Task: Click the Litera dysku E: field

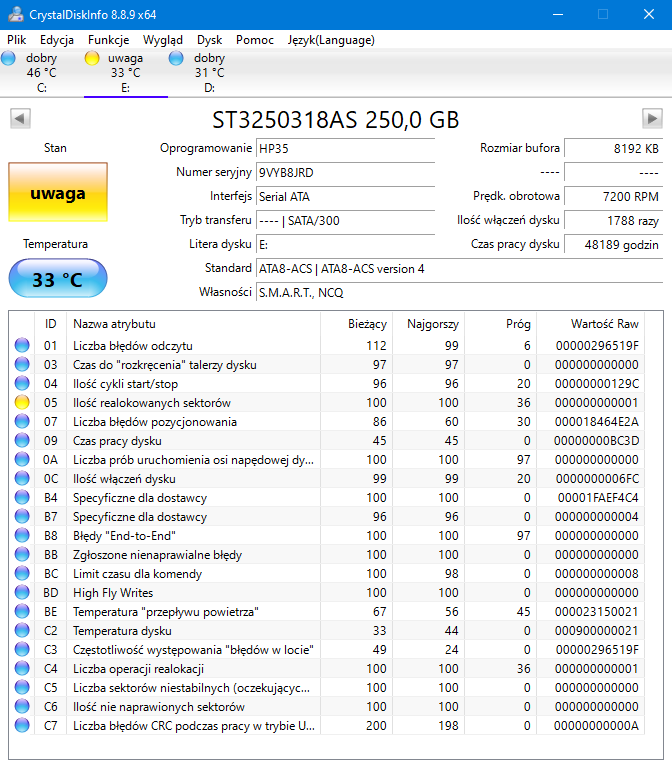Action: point(345,244)
